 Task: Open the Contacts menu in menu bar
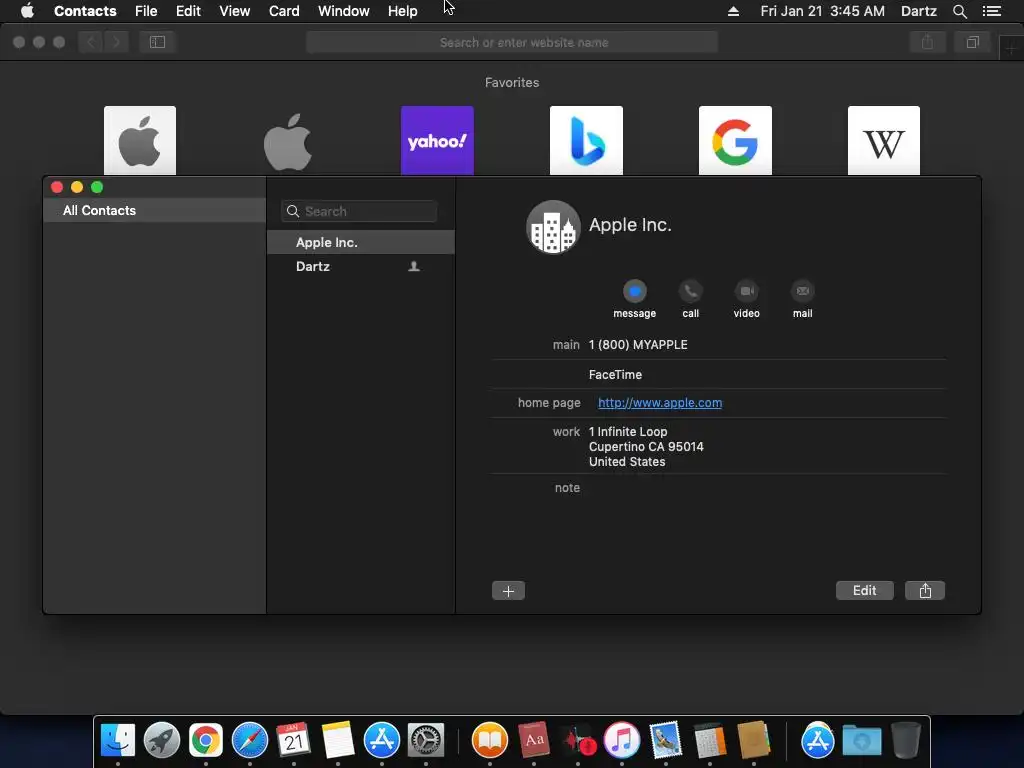(85, 11)
